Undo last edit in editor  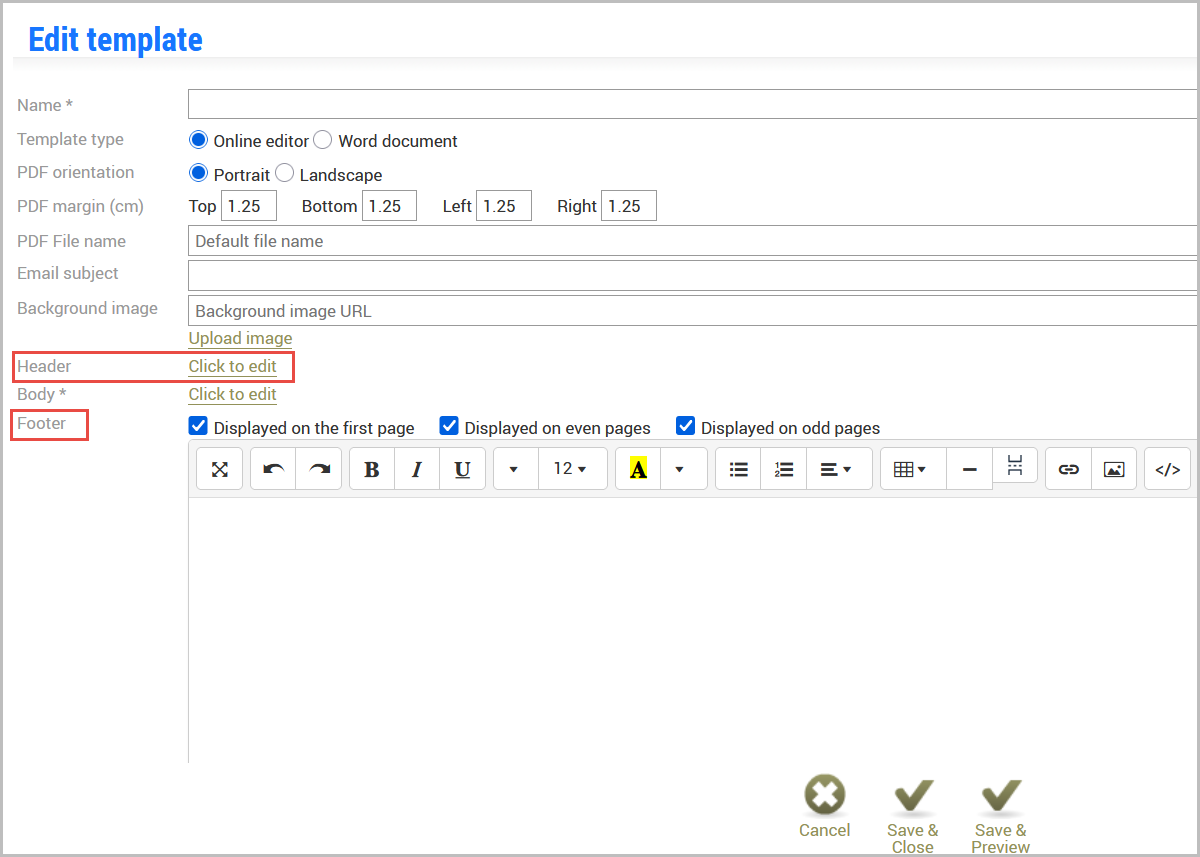coord(273,469)
